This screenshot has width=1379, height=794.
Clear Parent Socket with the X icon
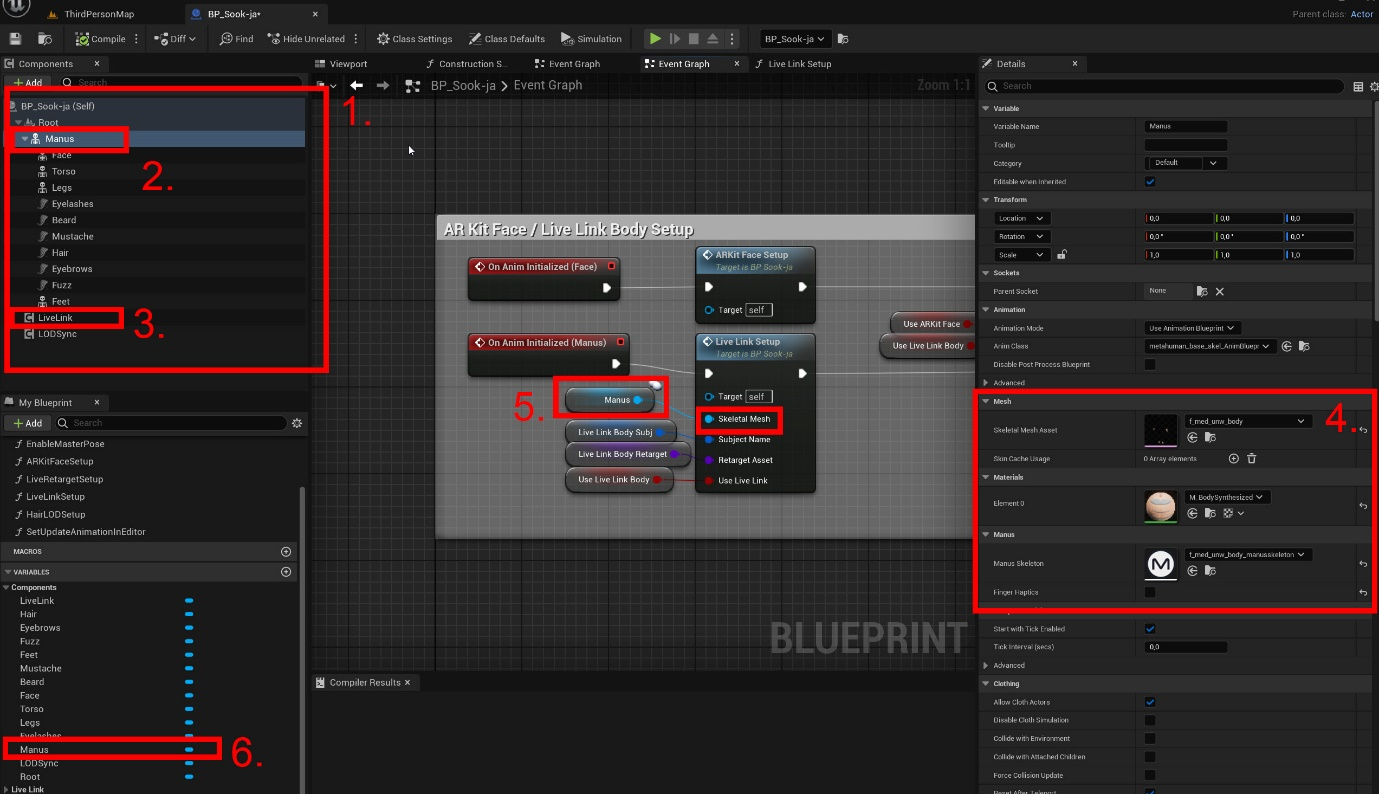click(x=1220, y=292)
